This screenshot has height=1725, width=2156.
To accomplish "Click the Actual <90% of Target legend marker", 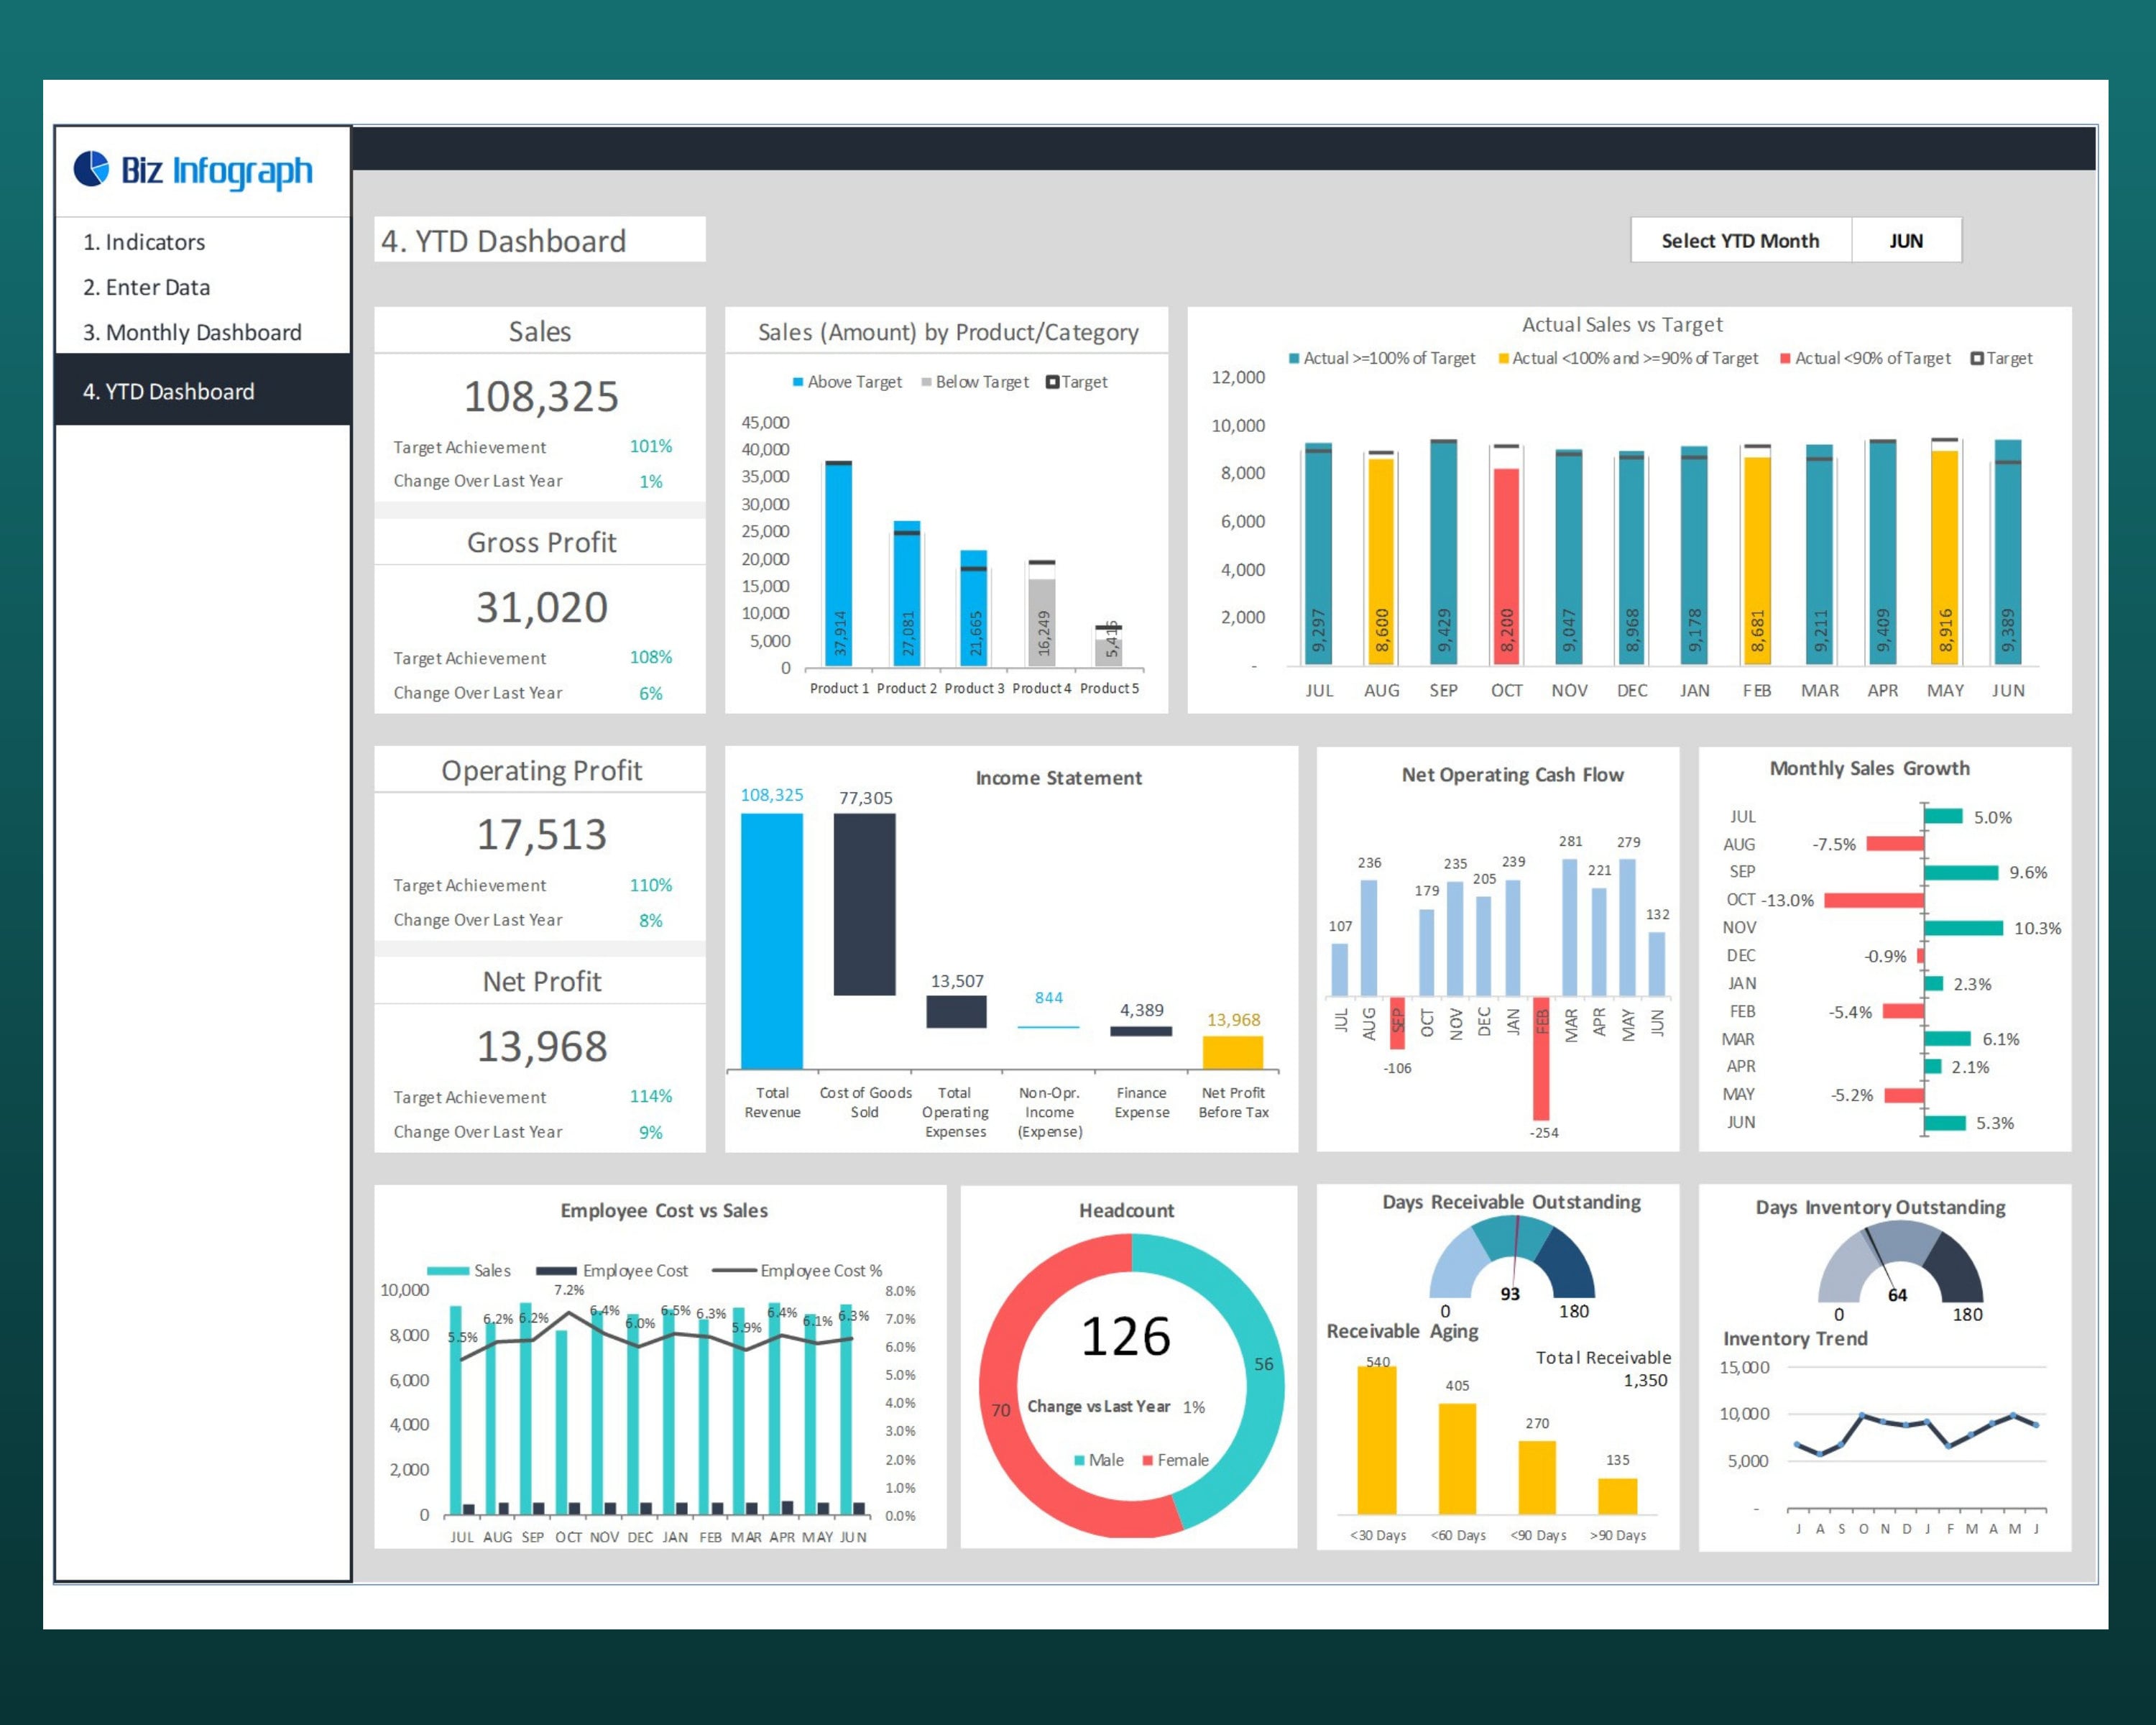I will [x=1785, y=359].
